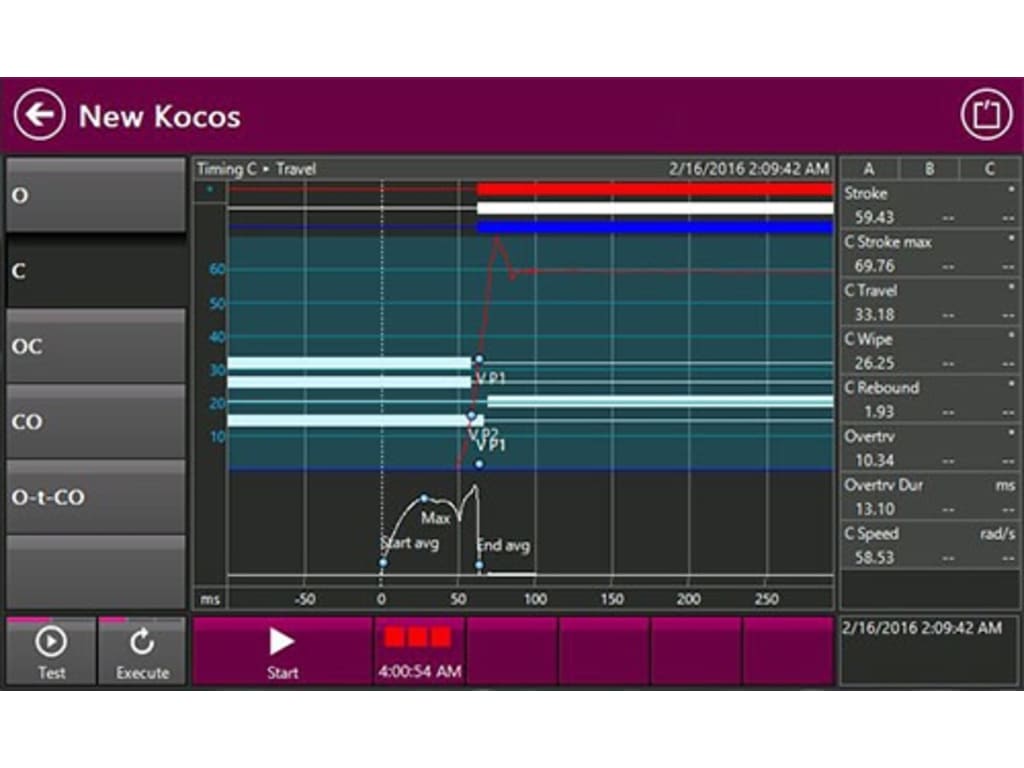Click the Overtrv Dur value 13.10
1024x768 pixels.
pos(874,509)
